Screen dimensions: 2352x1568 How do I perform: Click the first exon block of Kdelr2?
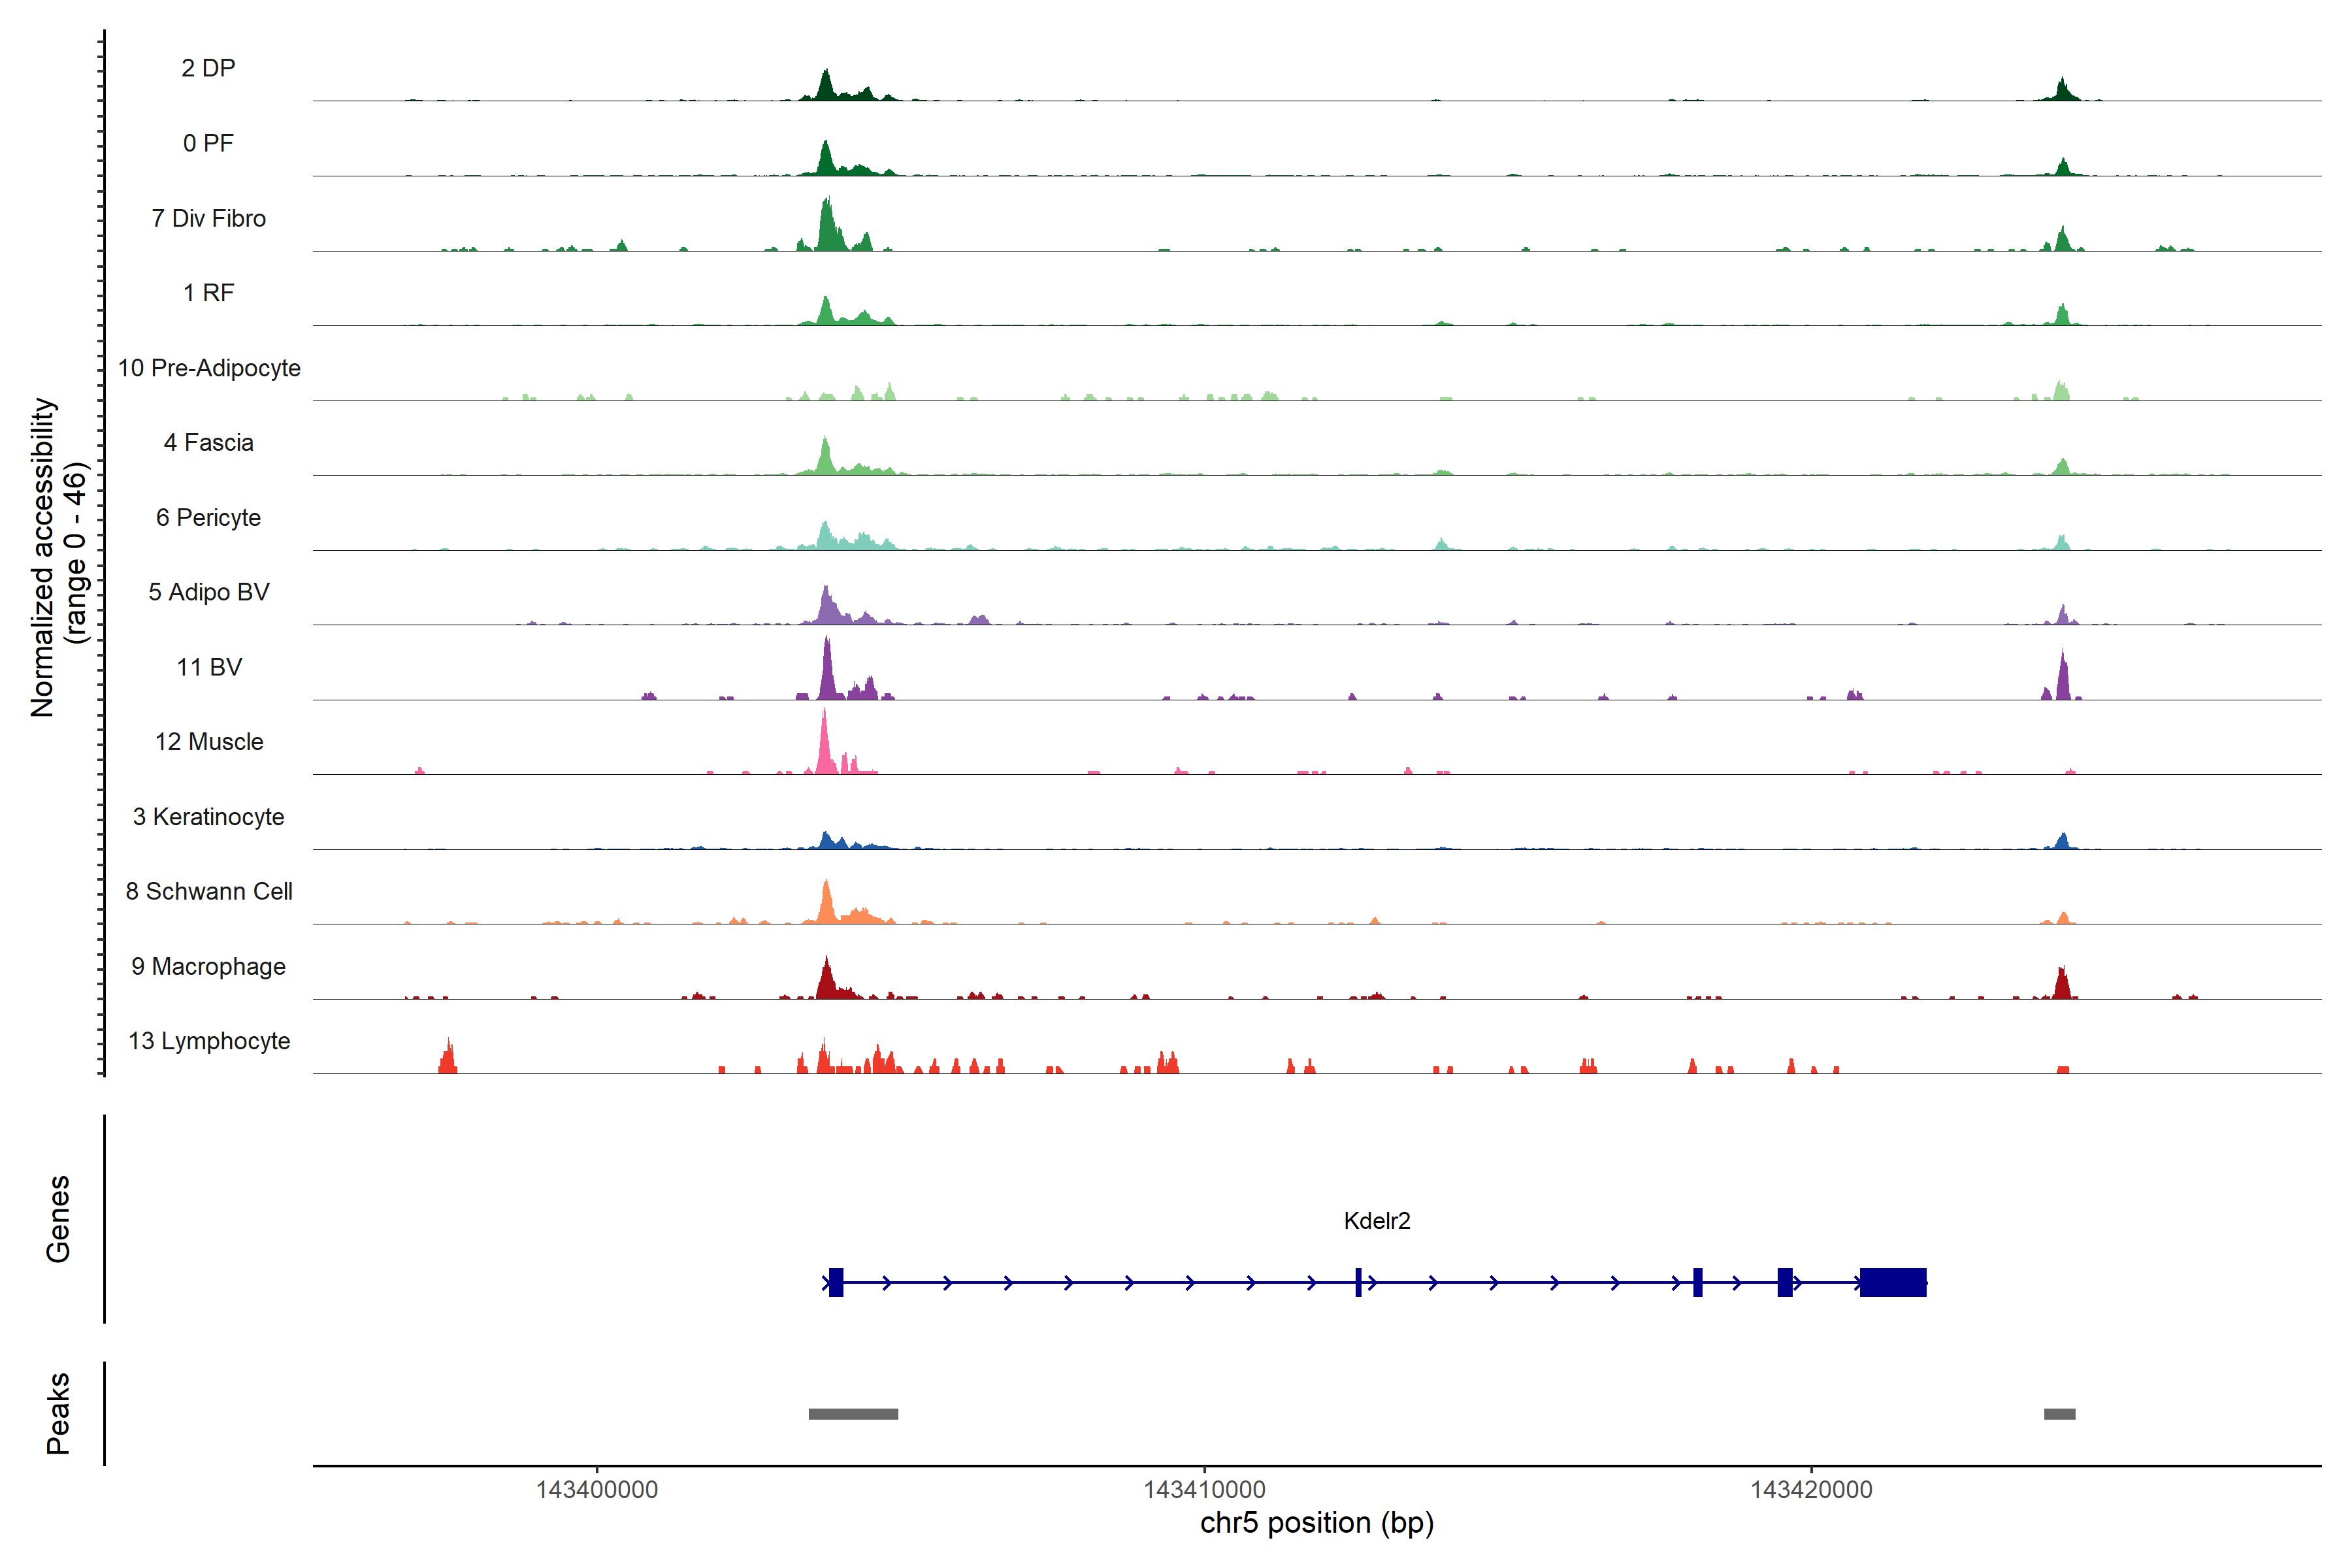(836, 1282)
